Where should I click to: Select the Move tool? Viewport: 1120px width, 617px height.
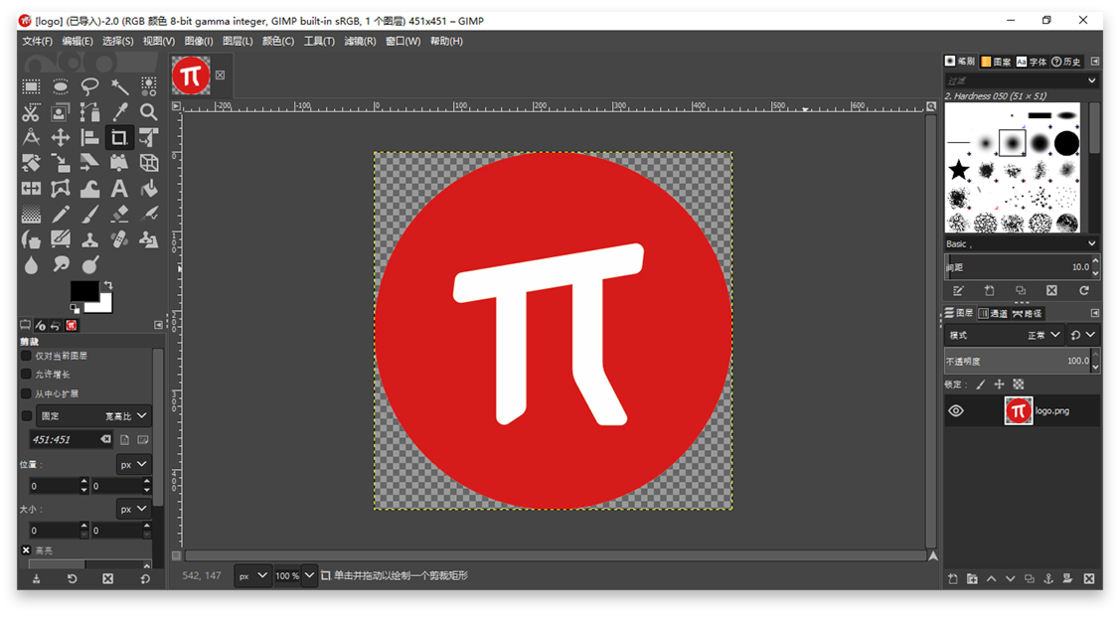point(61,137)
